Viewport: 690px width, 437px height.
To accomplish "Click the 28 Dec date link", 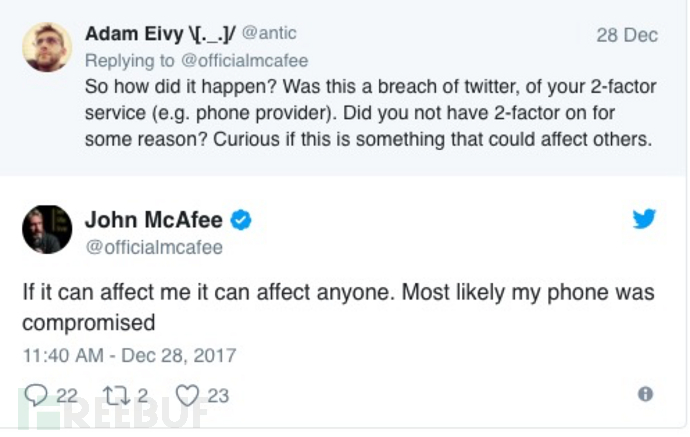I will pyautogui.click(x=627, y=35).
